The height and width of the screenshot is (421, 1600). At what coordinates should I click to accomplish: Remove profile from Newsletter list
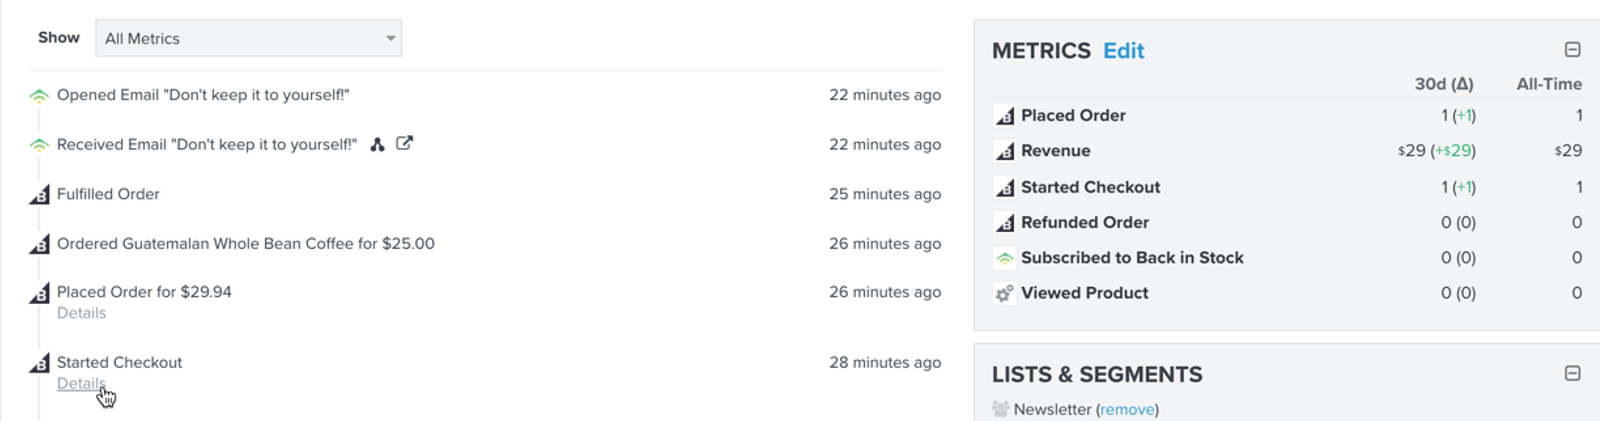[x=1127, y=409]
